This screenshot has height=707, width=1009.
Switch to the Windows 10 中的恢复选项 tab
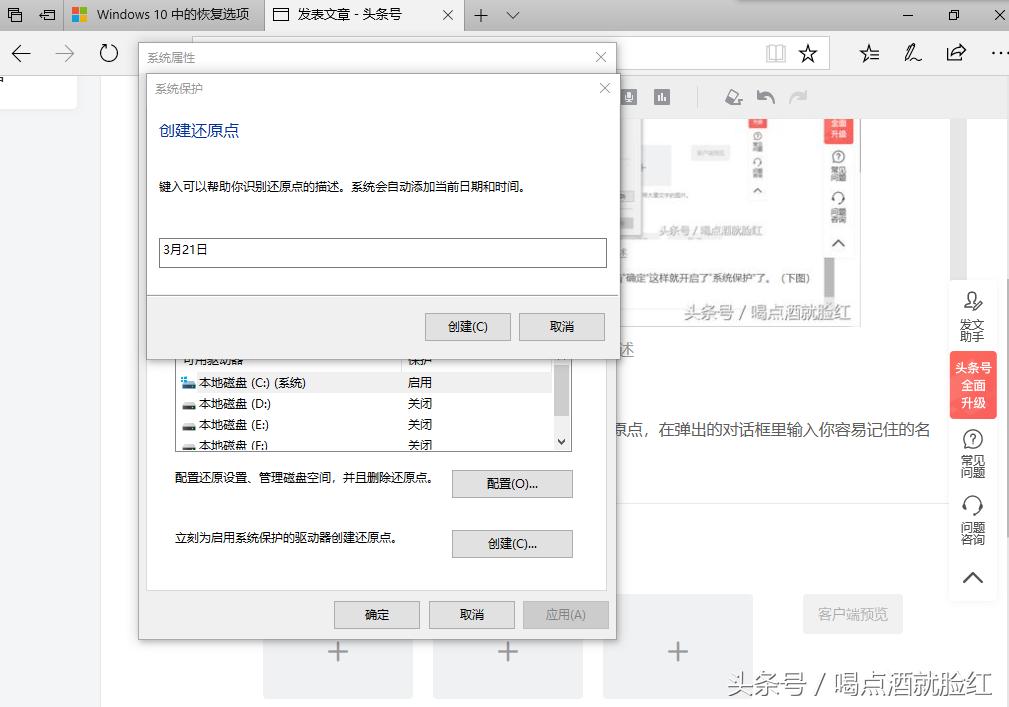163,15
